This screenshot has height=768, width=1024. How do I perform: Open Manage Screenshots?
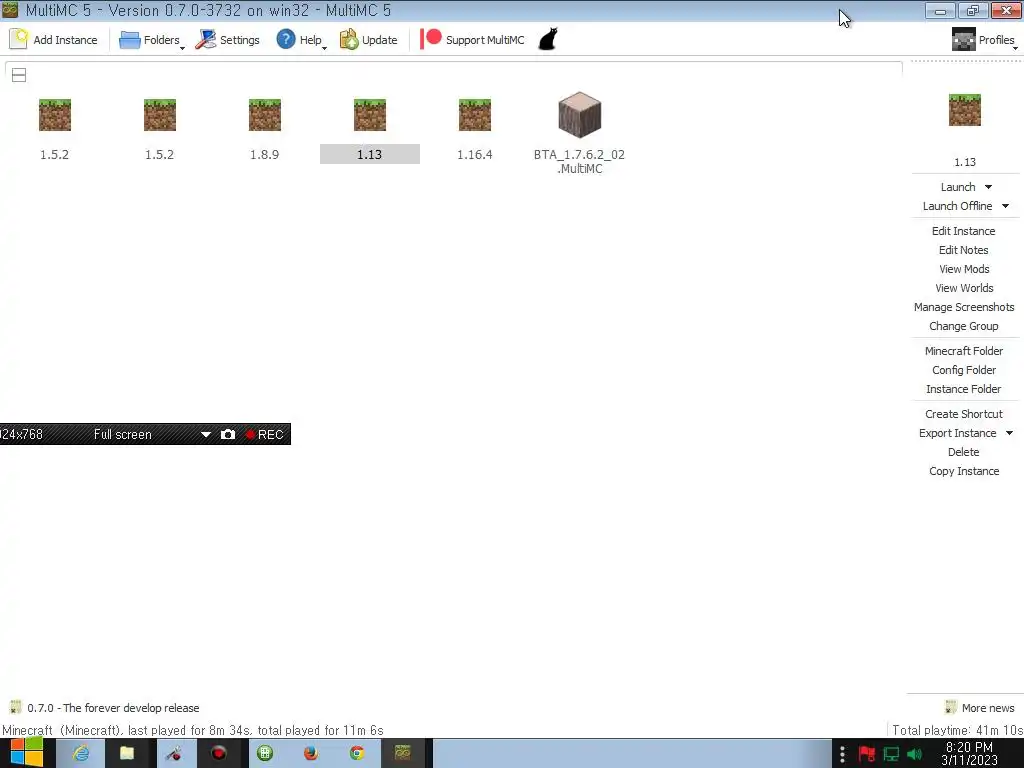tap(964, 307)
